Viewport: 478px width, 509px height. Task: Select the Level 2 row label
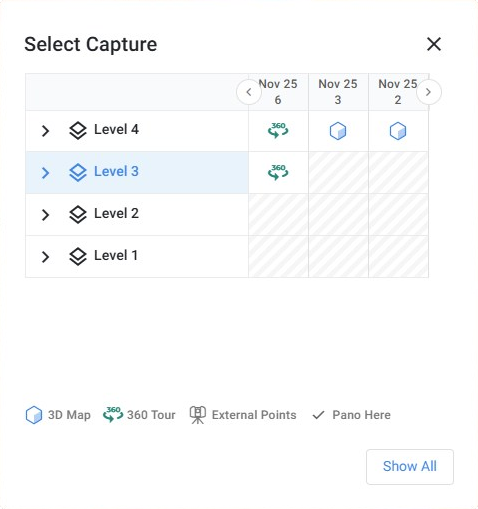click(116, 214)
